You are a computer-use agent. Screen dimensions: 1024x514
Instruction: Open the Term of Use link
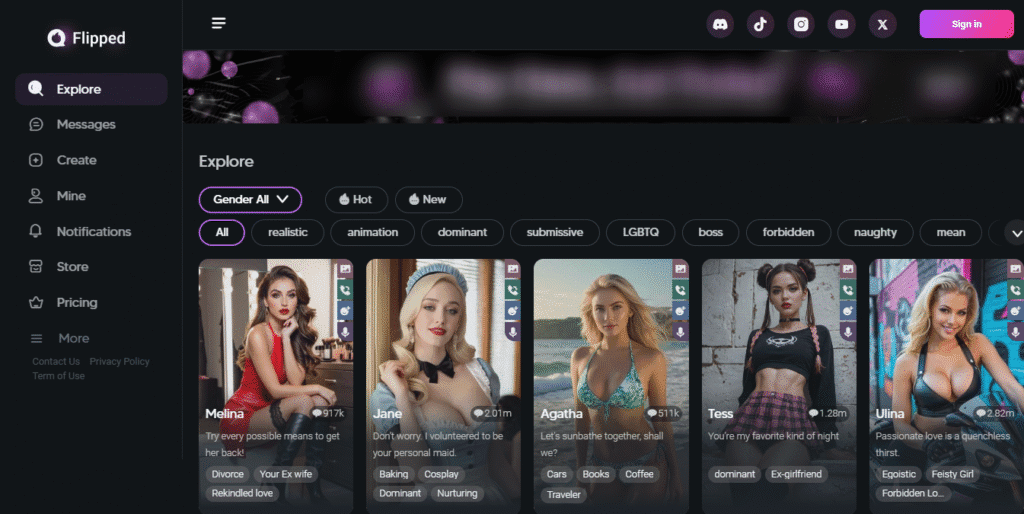59,376
